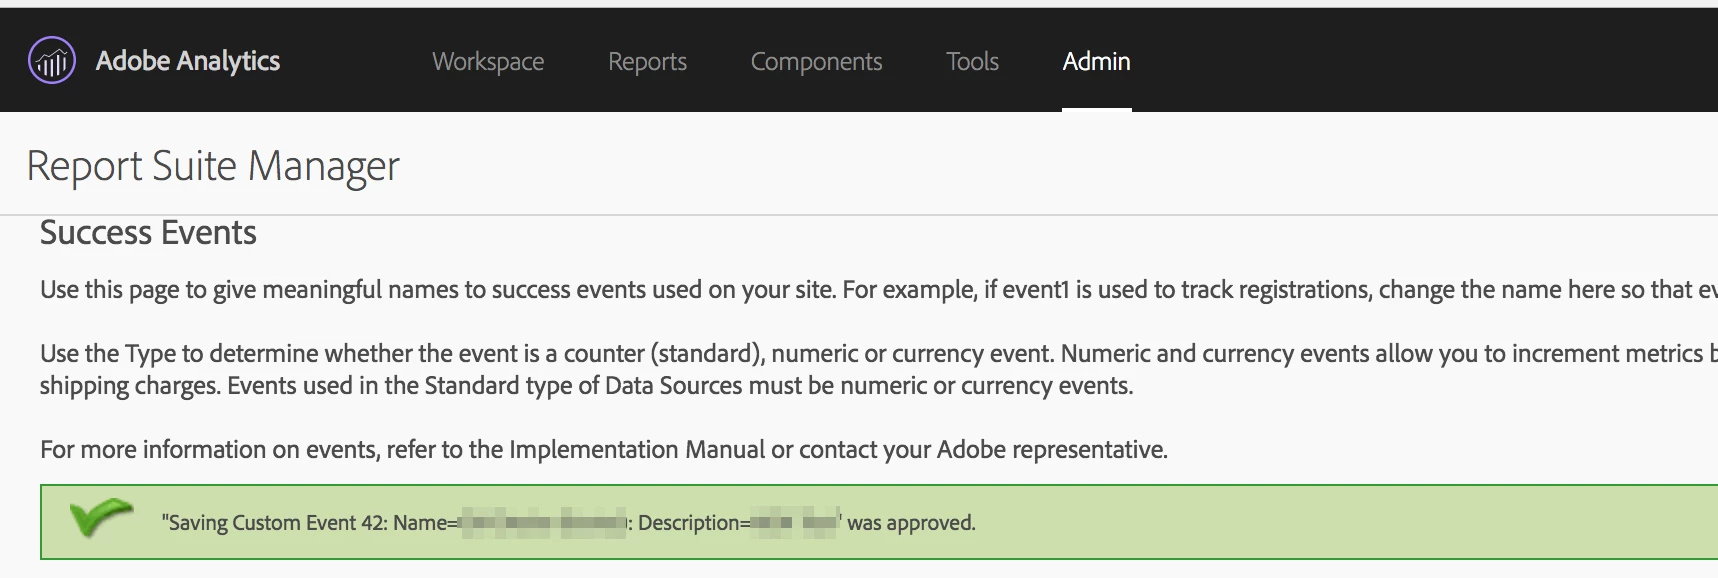This screenshot has width=1718, height=578.
Task: Click the "Saving Custom Event 42" message text
Action: point(275,523)
